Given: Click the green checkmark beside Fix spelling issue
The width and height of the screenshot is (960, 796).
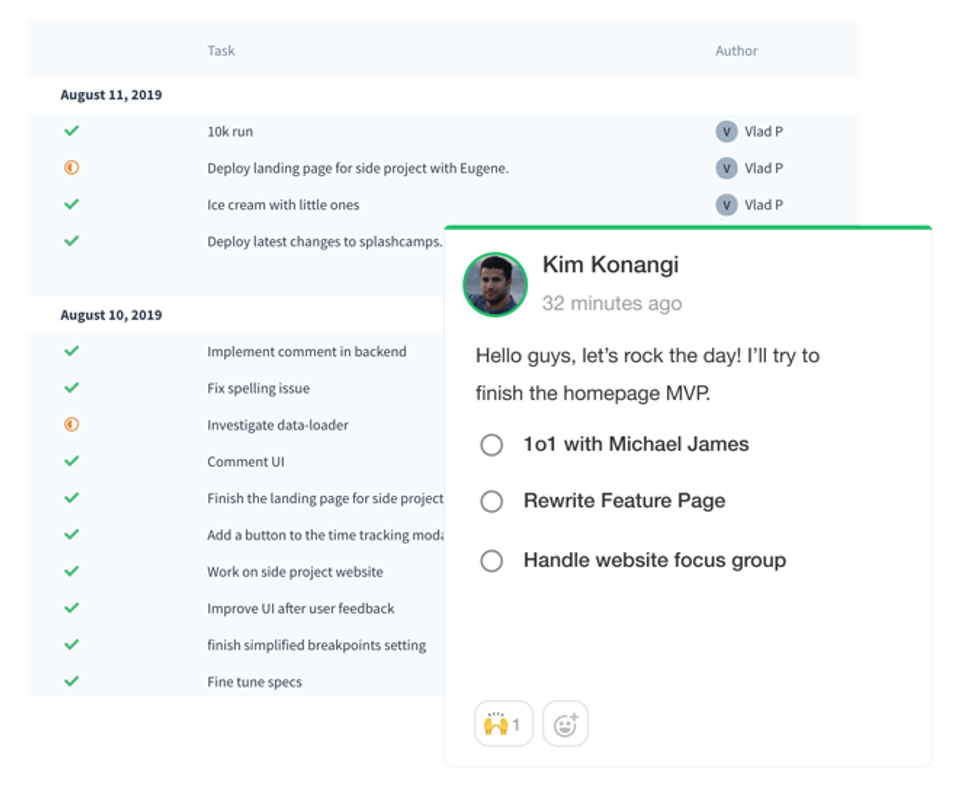Looking at the screenshot, I should point(71,388).
